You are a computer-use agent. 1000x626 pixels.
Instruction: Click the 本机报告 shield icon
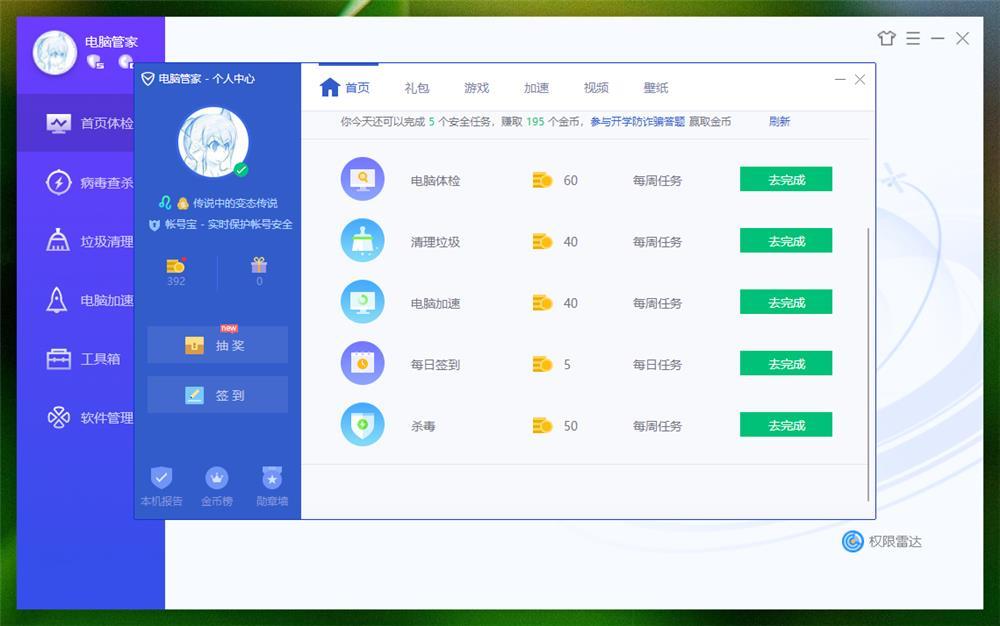click(161, 478)
